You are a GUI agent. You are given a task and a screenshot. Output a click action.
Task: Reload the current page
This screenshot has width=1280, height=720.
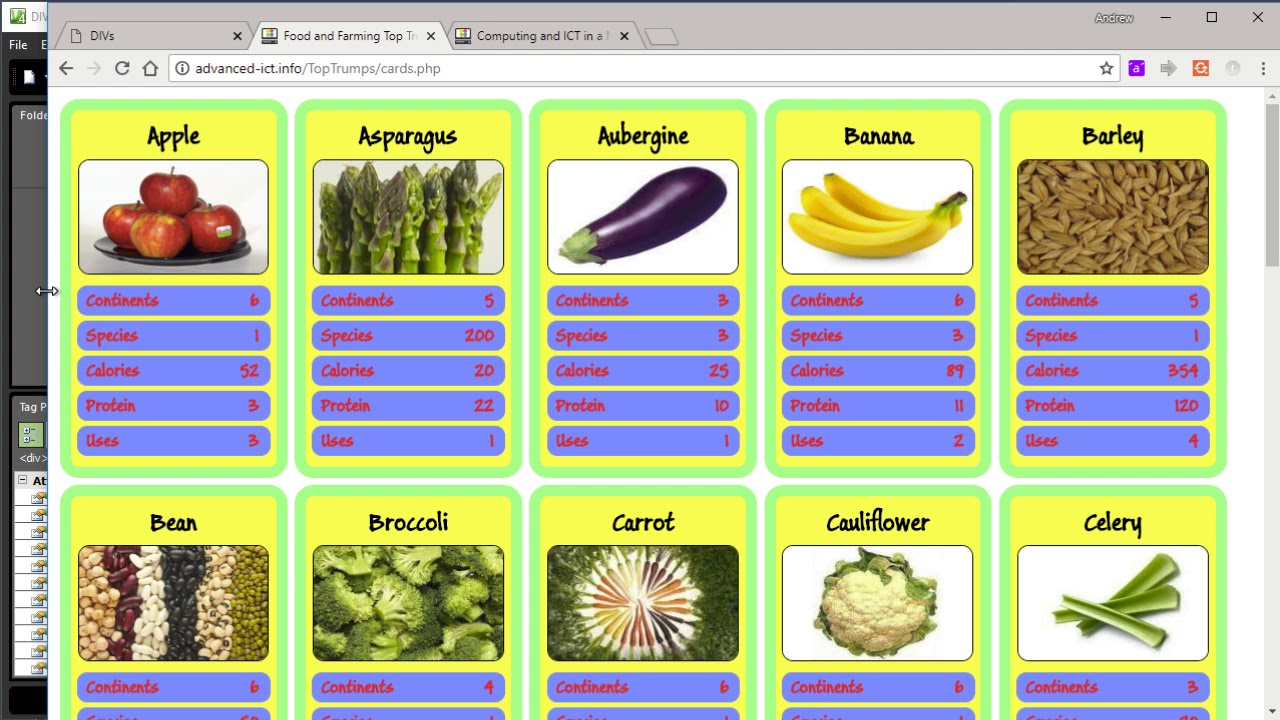point(122,68)
